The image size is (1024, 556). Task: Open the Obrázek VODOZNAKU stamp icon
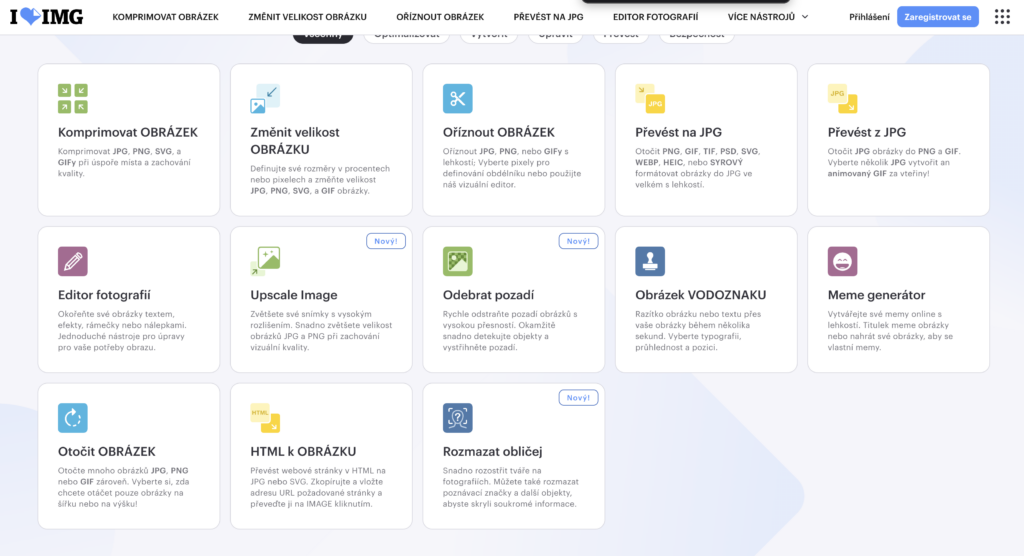[650, 261]
